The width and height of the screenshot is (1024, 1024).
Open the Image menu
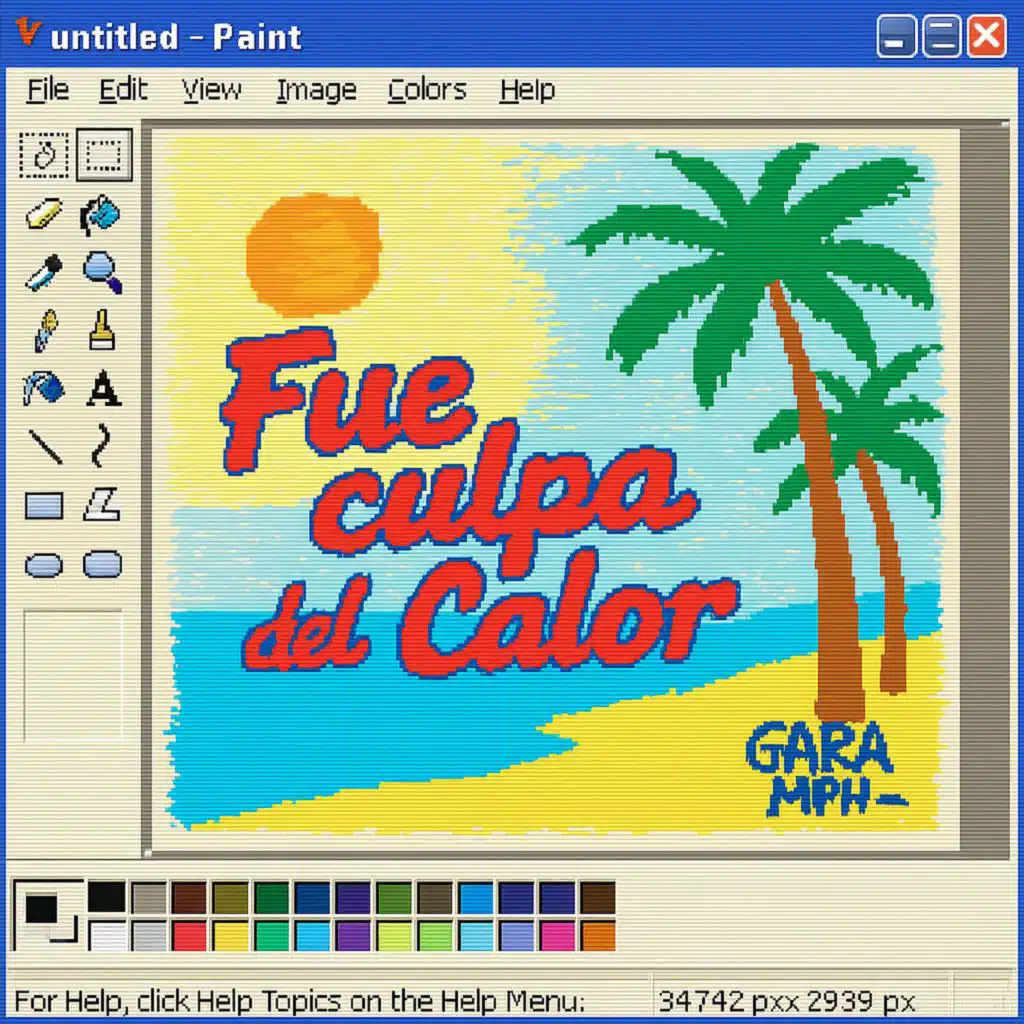click(317, 90)
